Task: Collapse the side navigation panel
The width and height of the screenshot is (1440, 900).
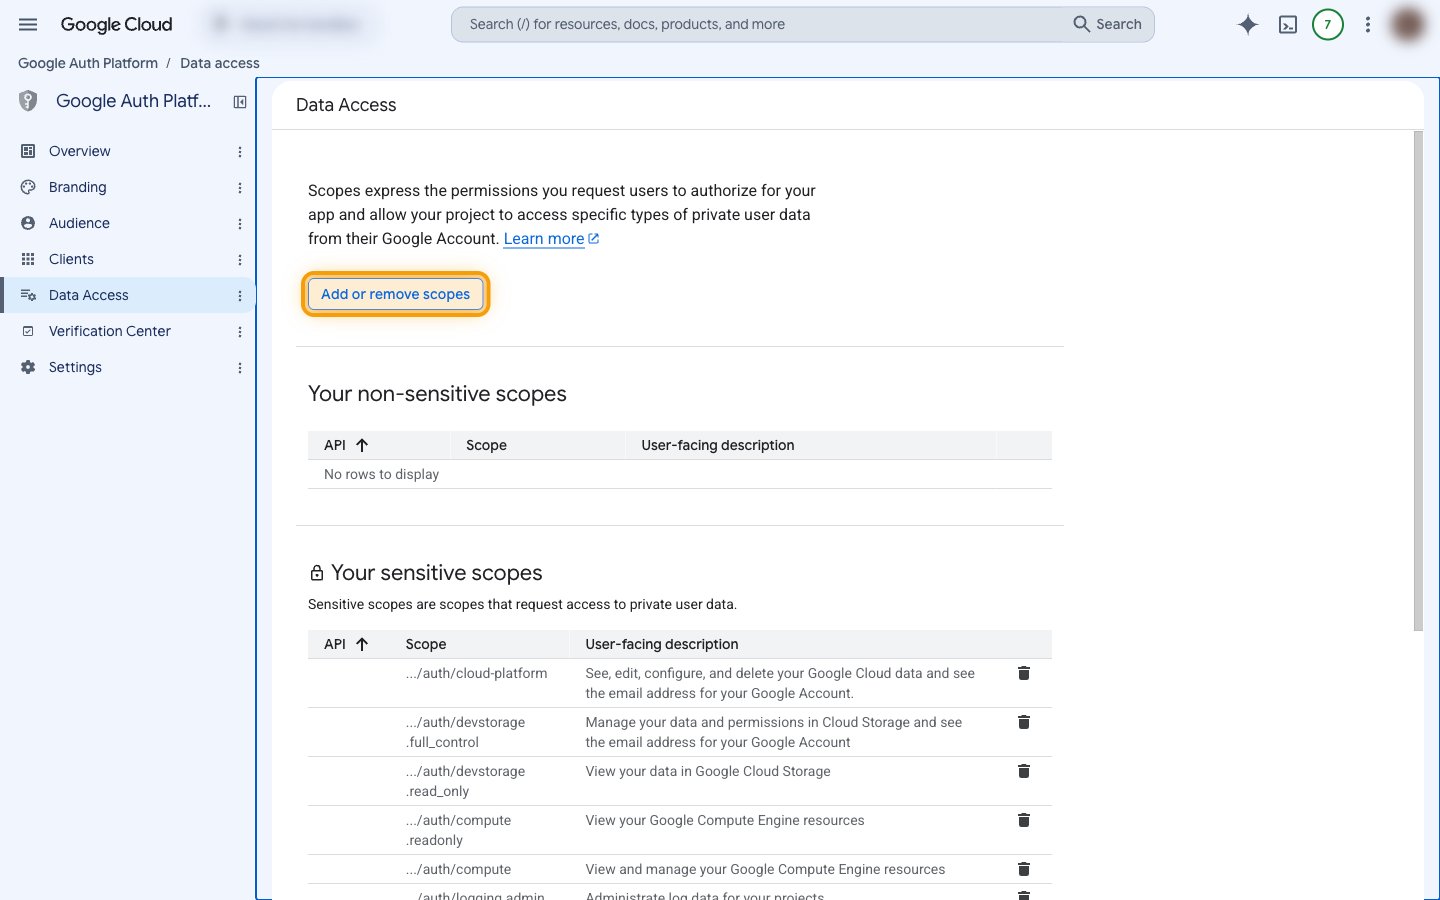Action: 240,101
